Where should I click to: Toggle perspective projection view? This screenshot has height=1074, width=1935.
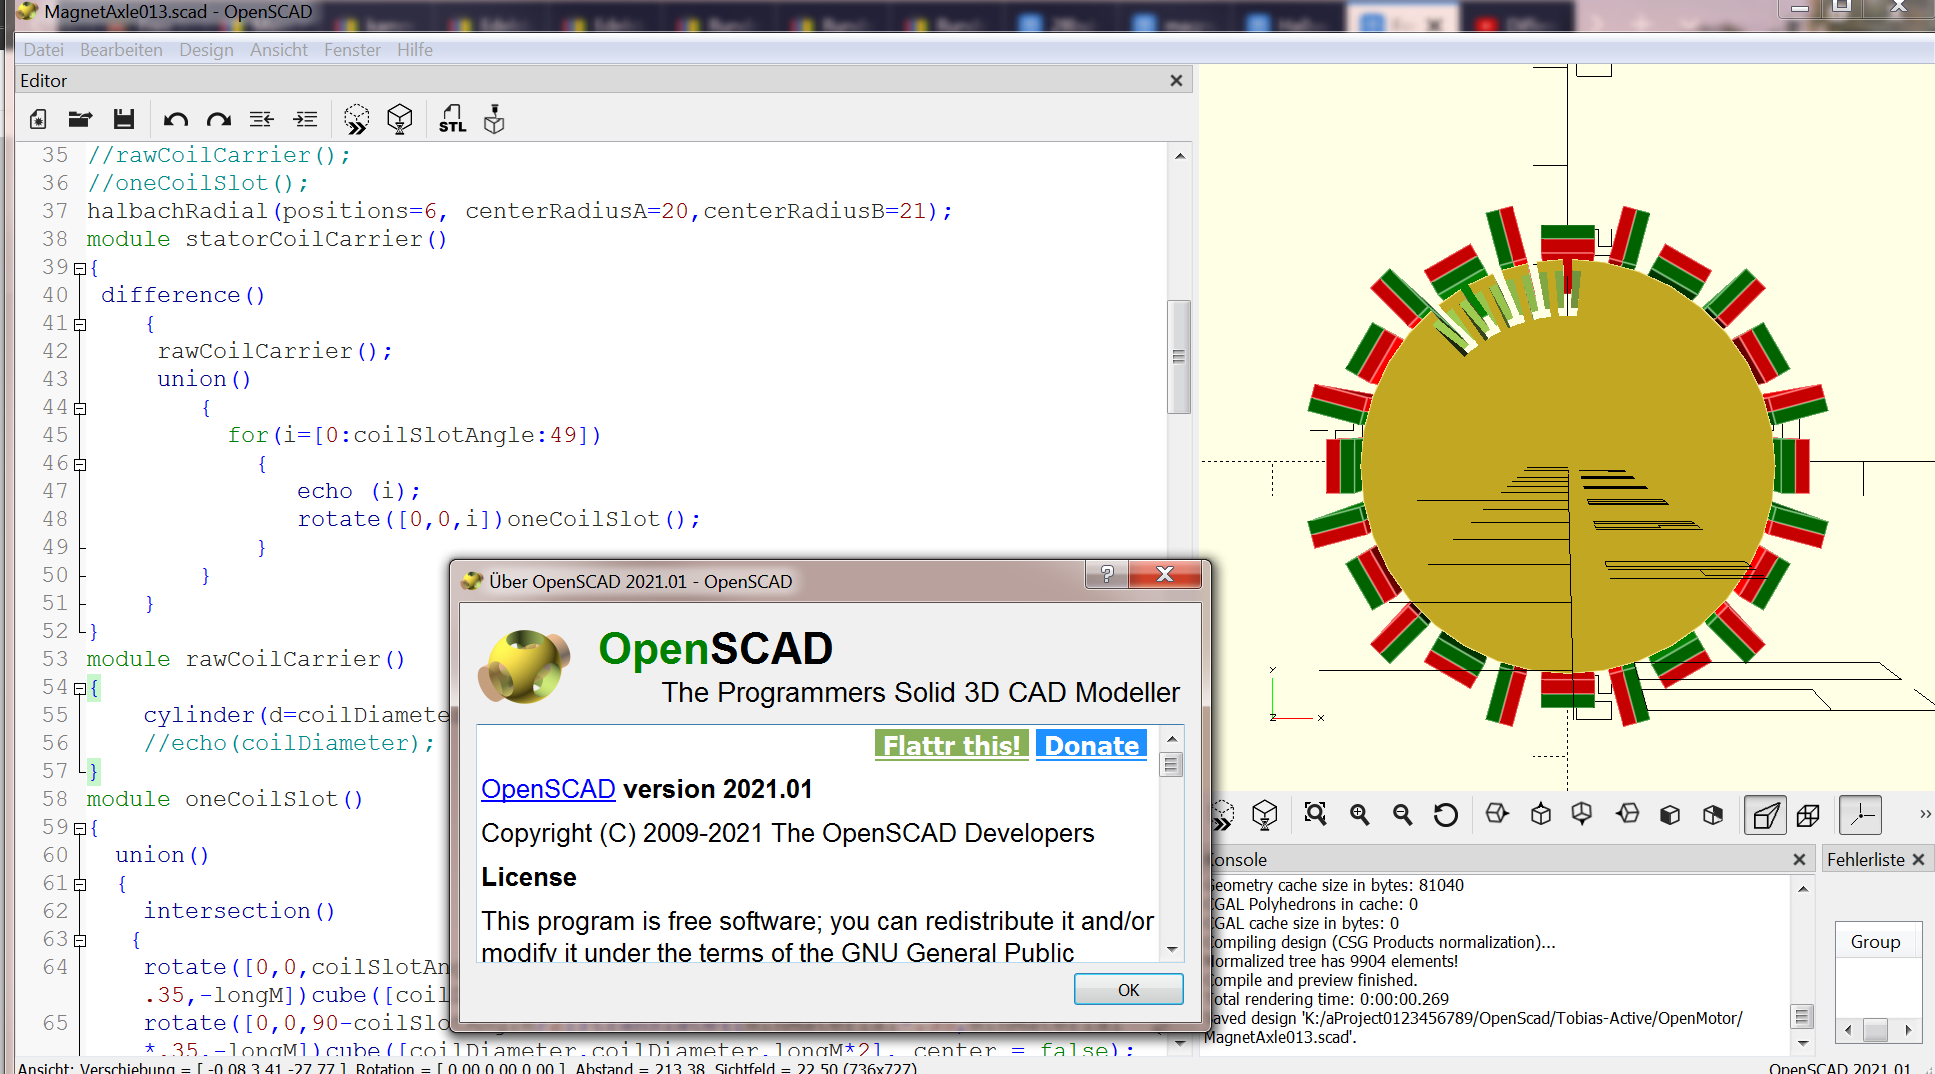tap(1765, 815)
